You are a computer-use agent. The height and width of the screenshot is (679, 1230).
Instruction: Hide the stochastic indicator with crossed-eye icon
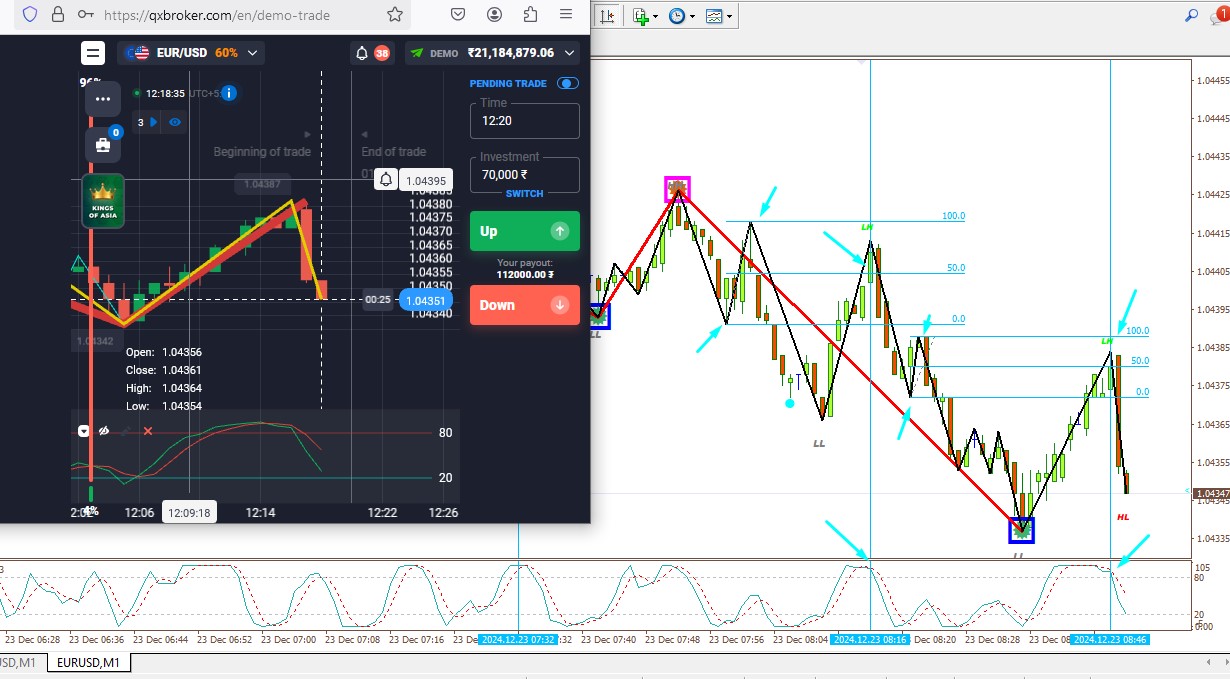(x=104, y=431)
